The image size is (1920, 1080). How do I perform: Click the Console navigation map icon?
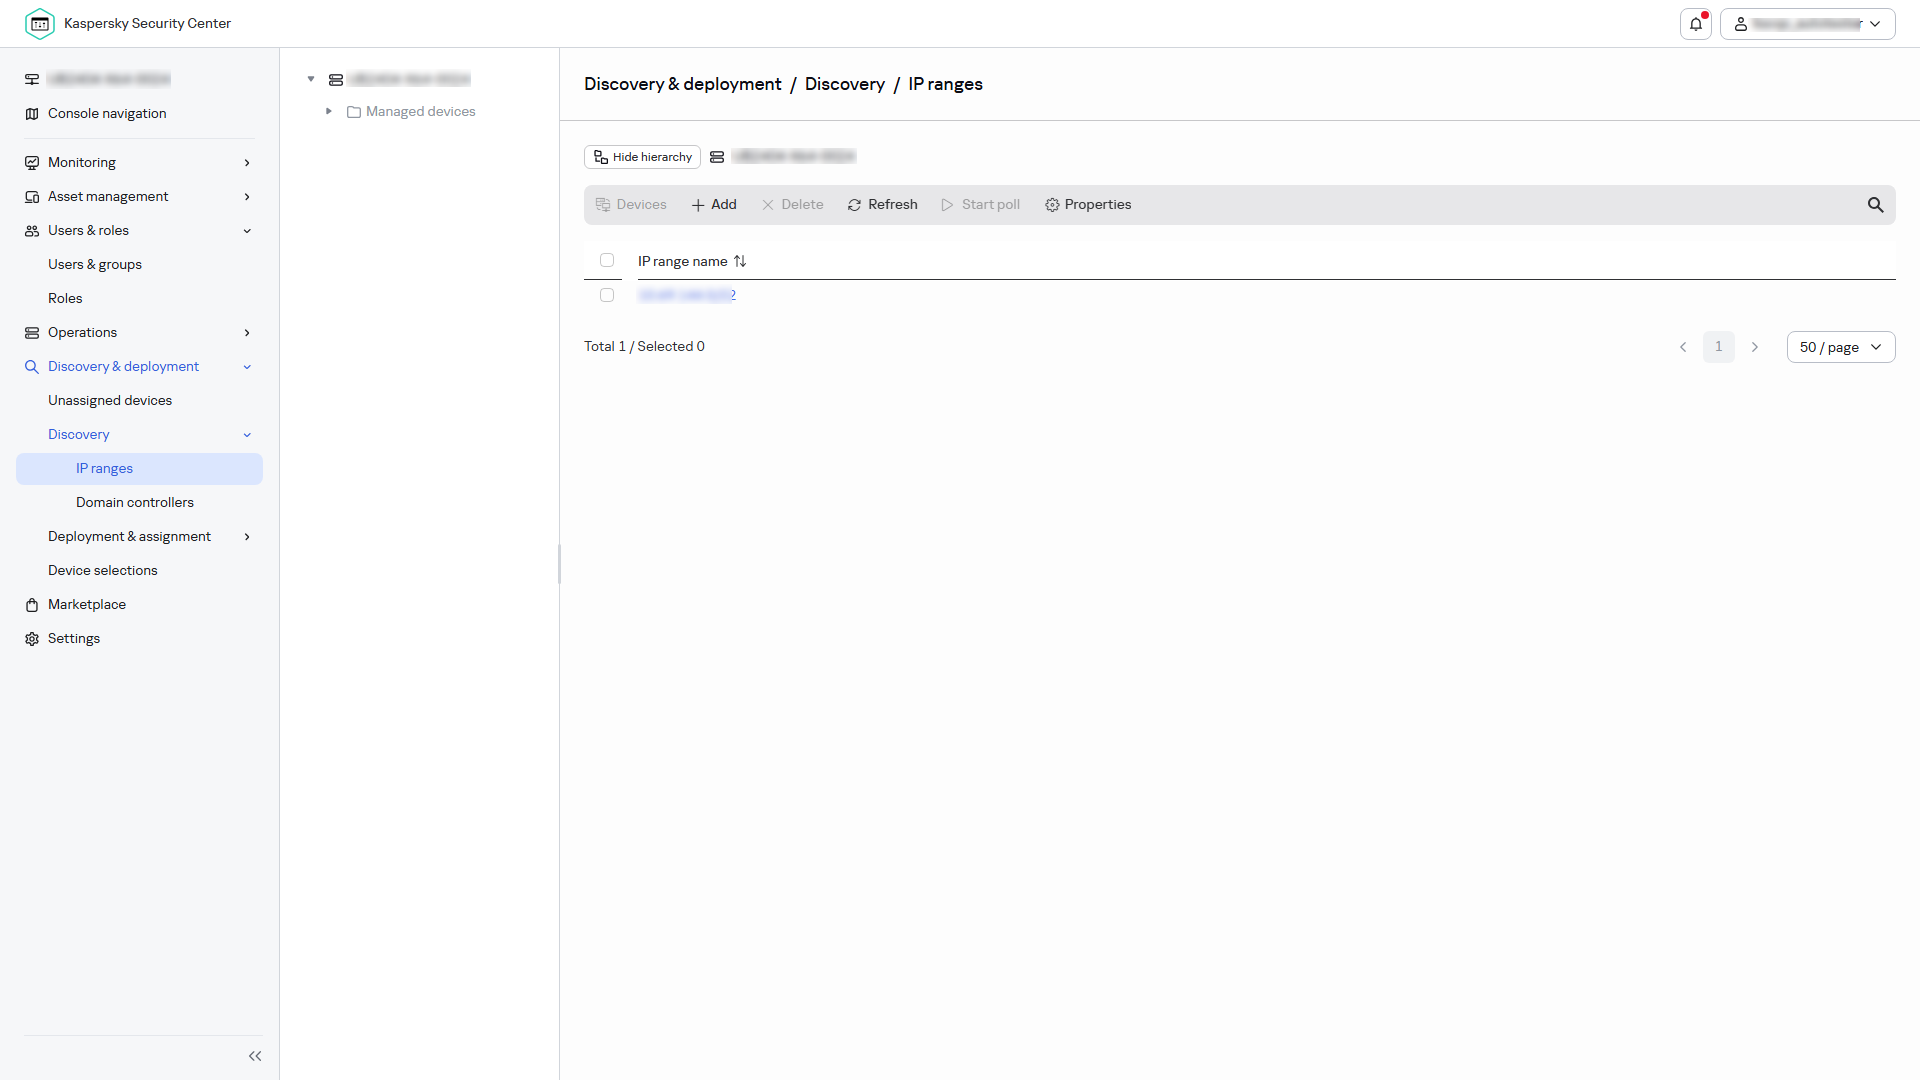click(x=32, y=114)
